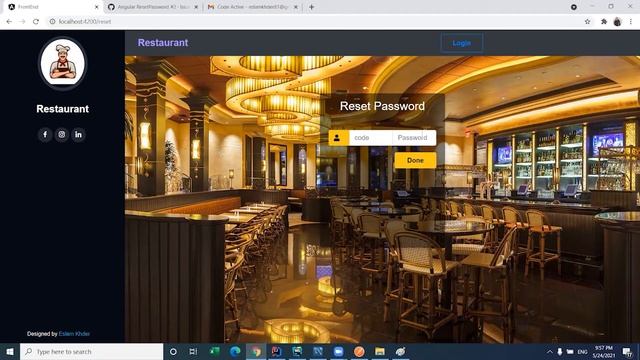Reload the current page
Image resolution: width=640 pixels, height=360 pixels.
click(x=36, y=21)
